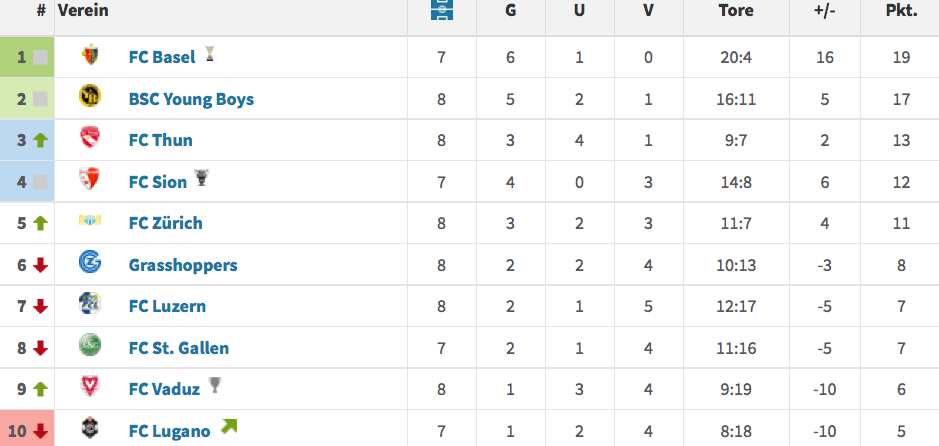Screen dimensions: 939x446
Task: Click the cup icon next to FC Sion
Action: point(202,178)
